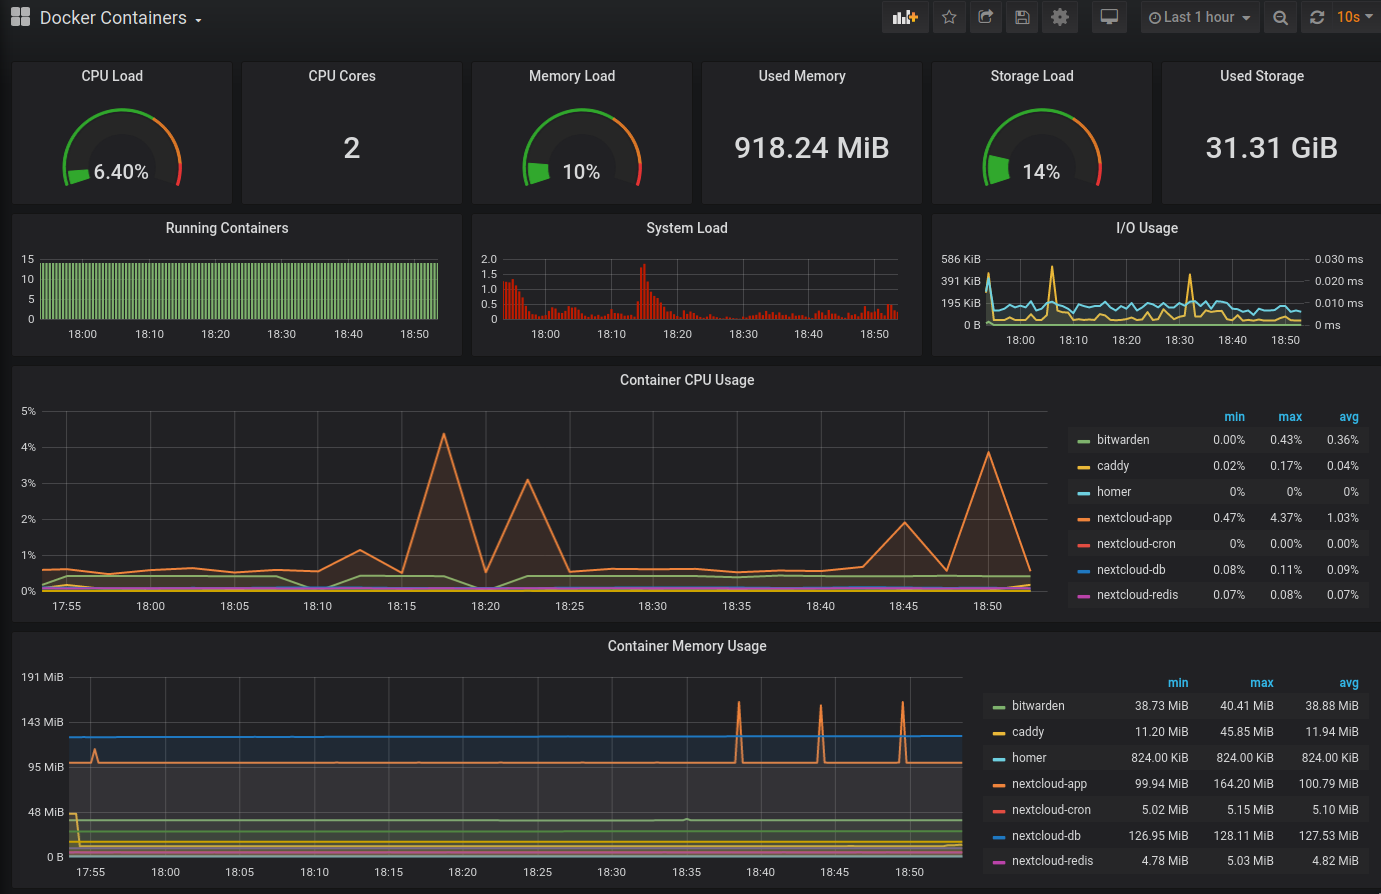
Task: Sort CPU legend by max column
Action: (x=1290, y=417)
